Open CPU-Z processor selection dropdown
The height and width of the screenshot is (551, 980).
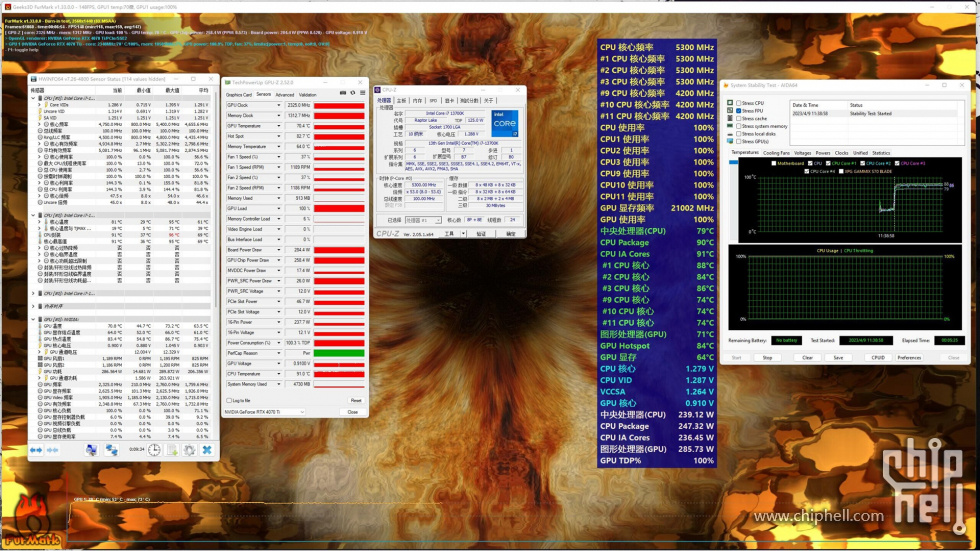[423, 221]
